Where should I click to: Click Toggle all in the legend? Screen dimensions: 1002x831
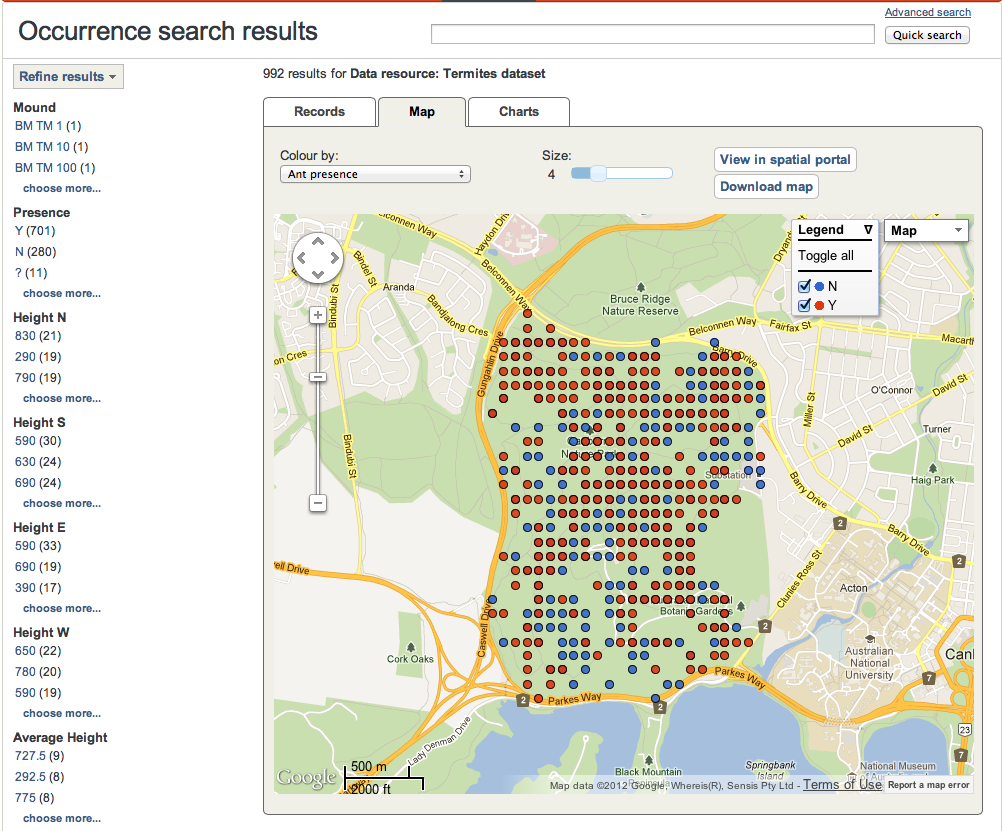click(826, 256)
